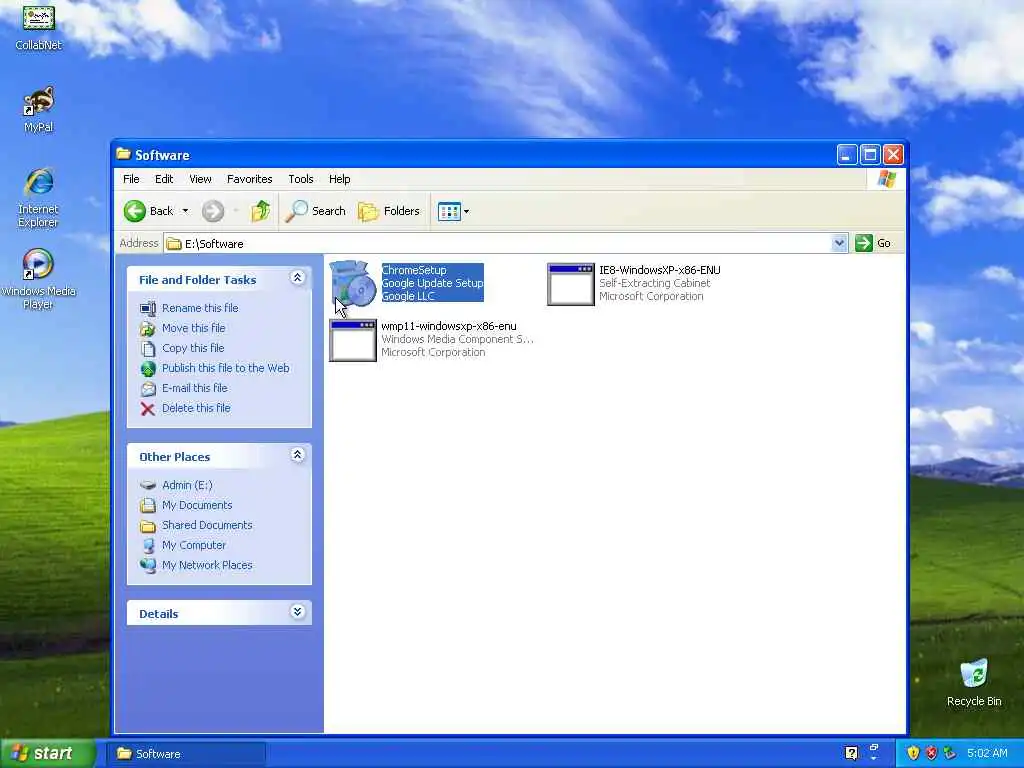Click Copy this file

tap(193, 348)
